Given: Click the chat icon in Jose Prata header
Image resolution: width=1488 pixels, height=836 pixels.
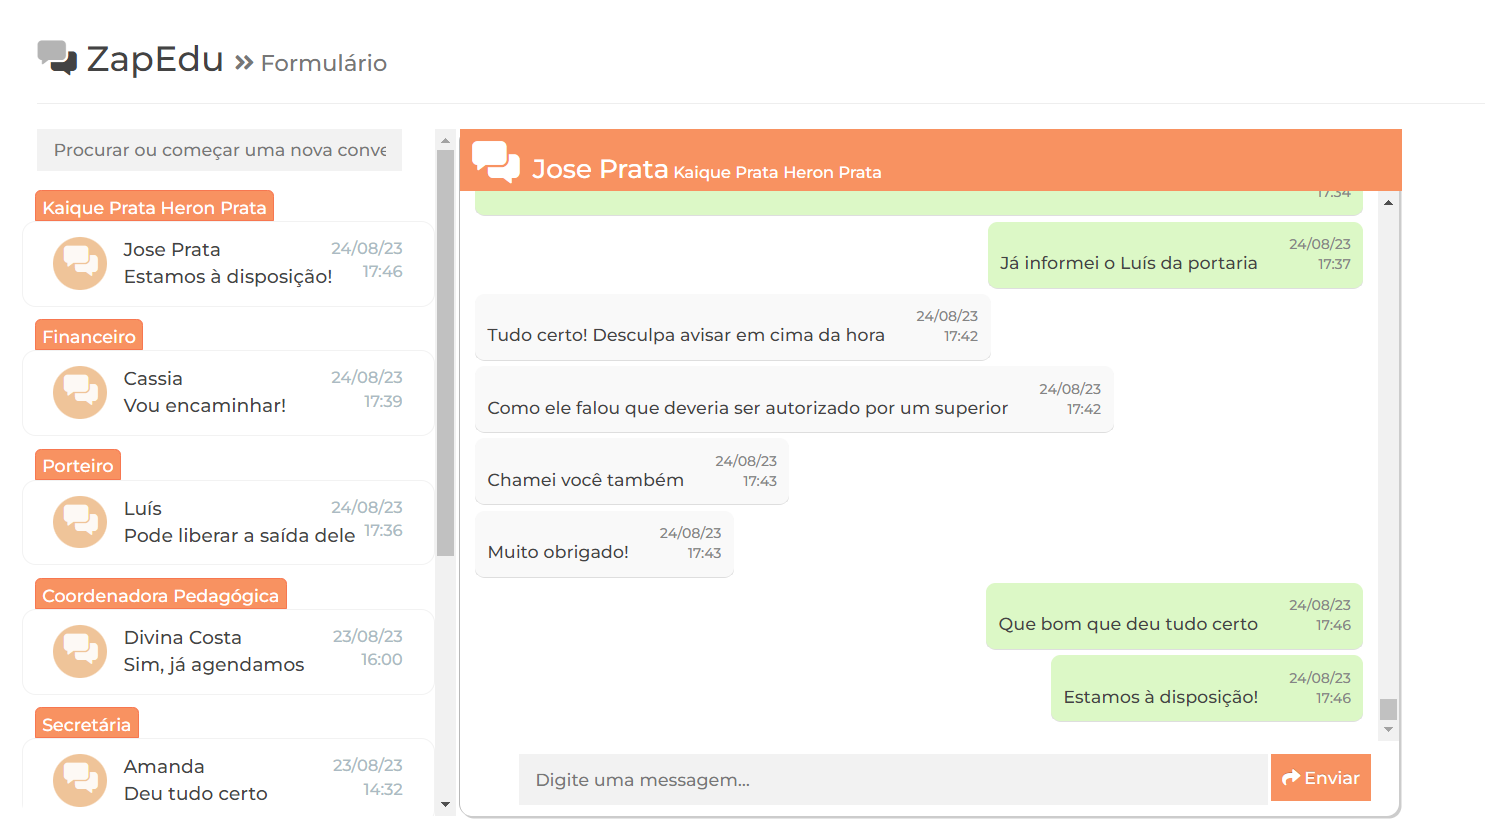Looking at the screenshot, I should [x=496, y=161].
